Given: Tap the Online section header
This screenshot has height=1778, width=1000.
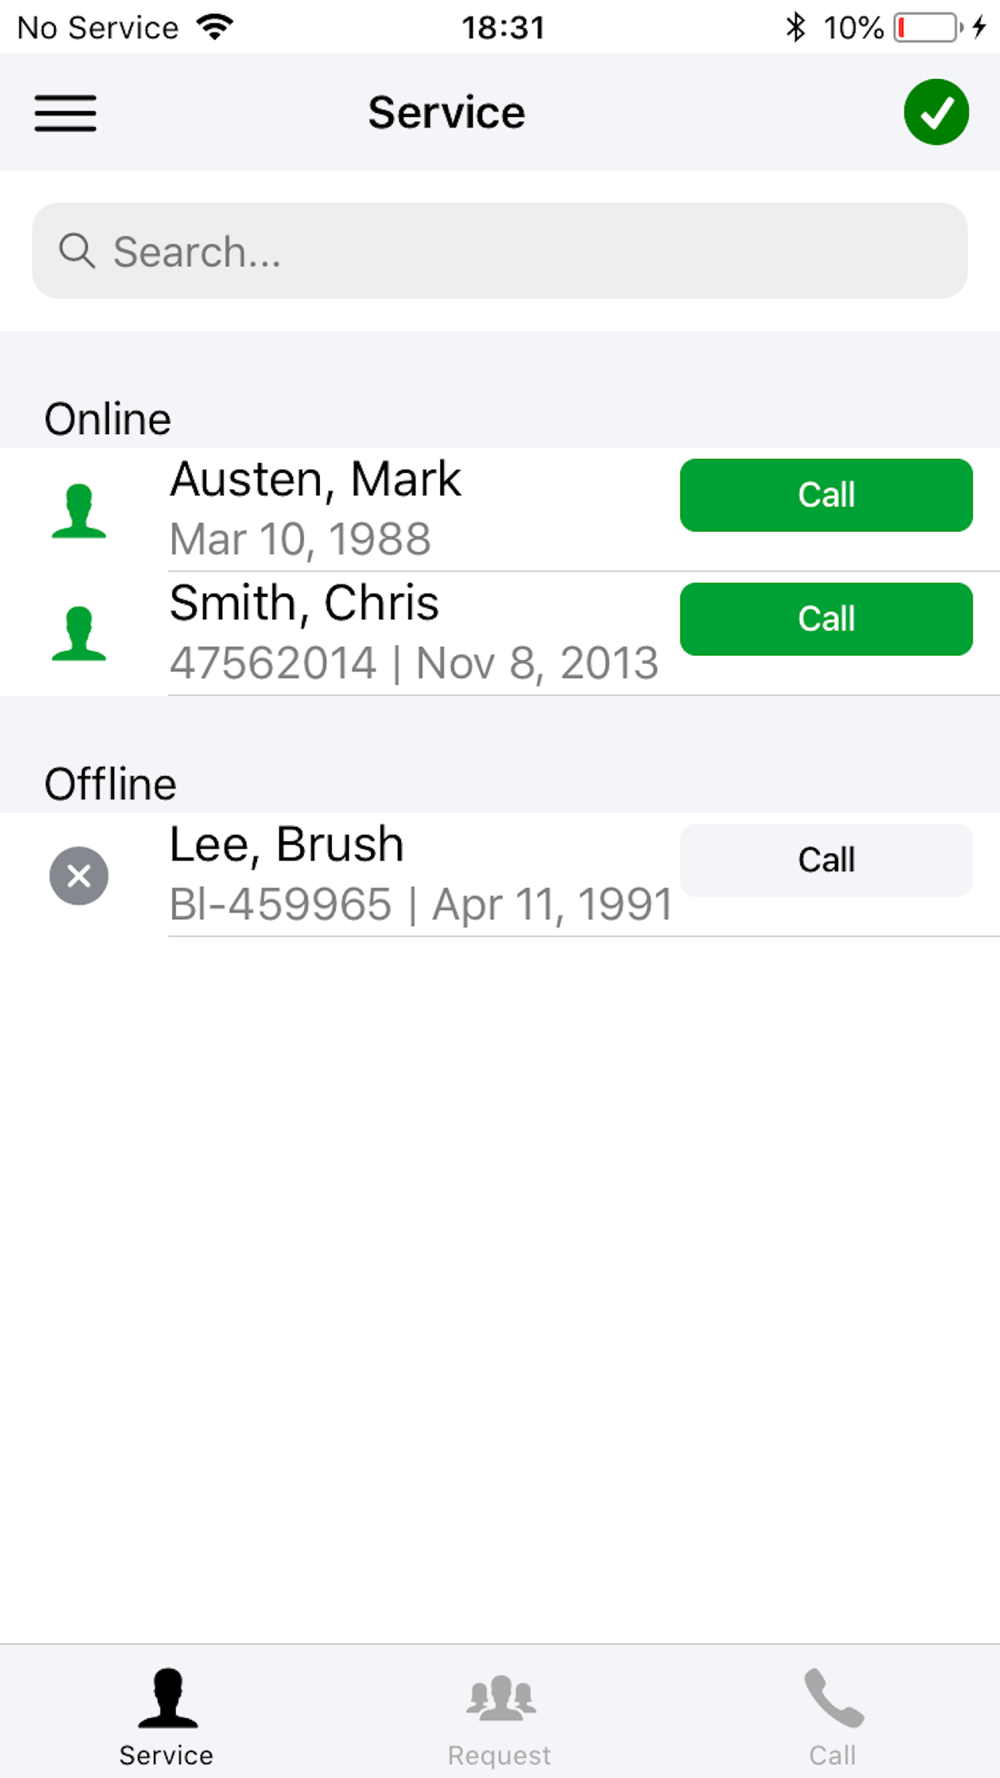Looking at the screenshot, I should 108,419.
